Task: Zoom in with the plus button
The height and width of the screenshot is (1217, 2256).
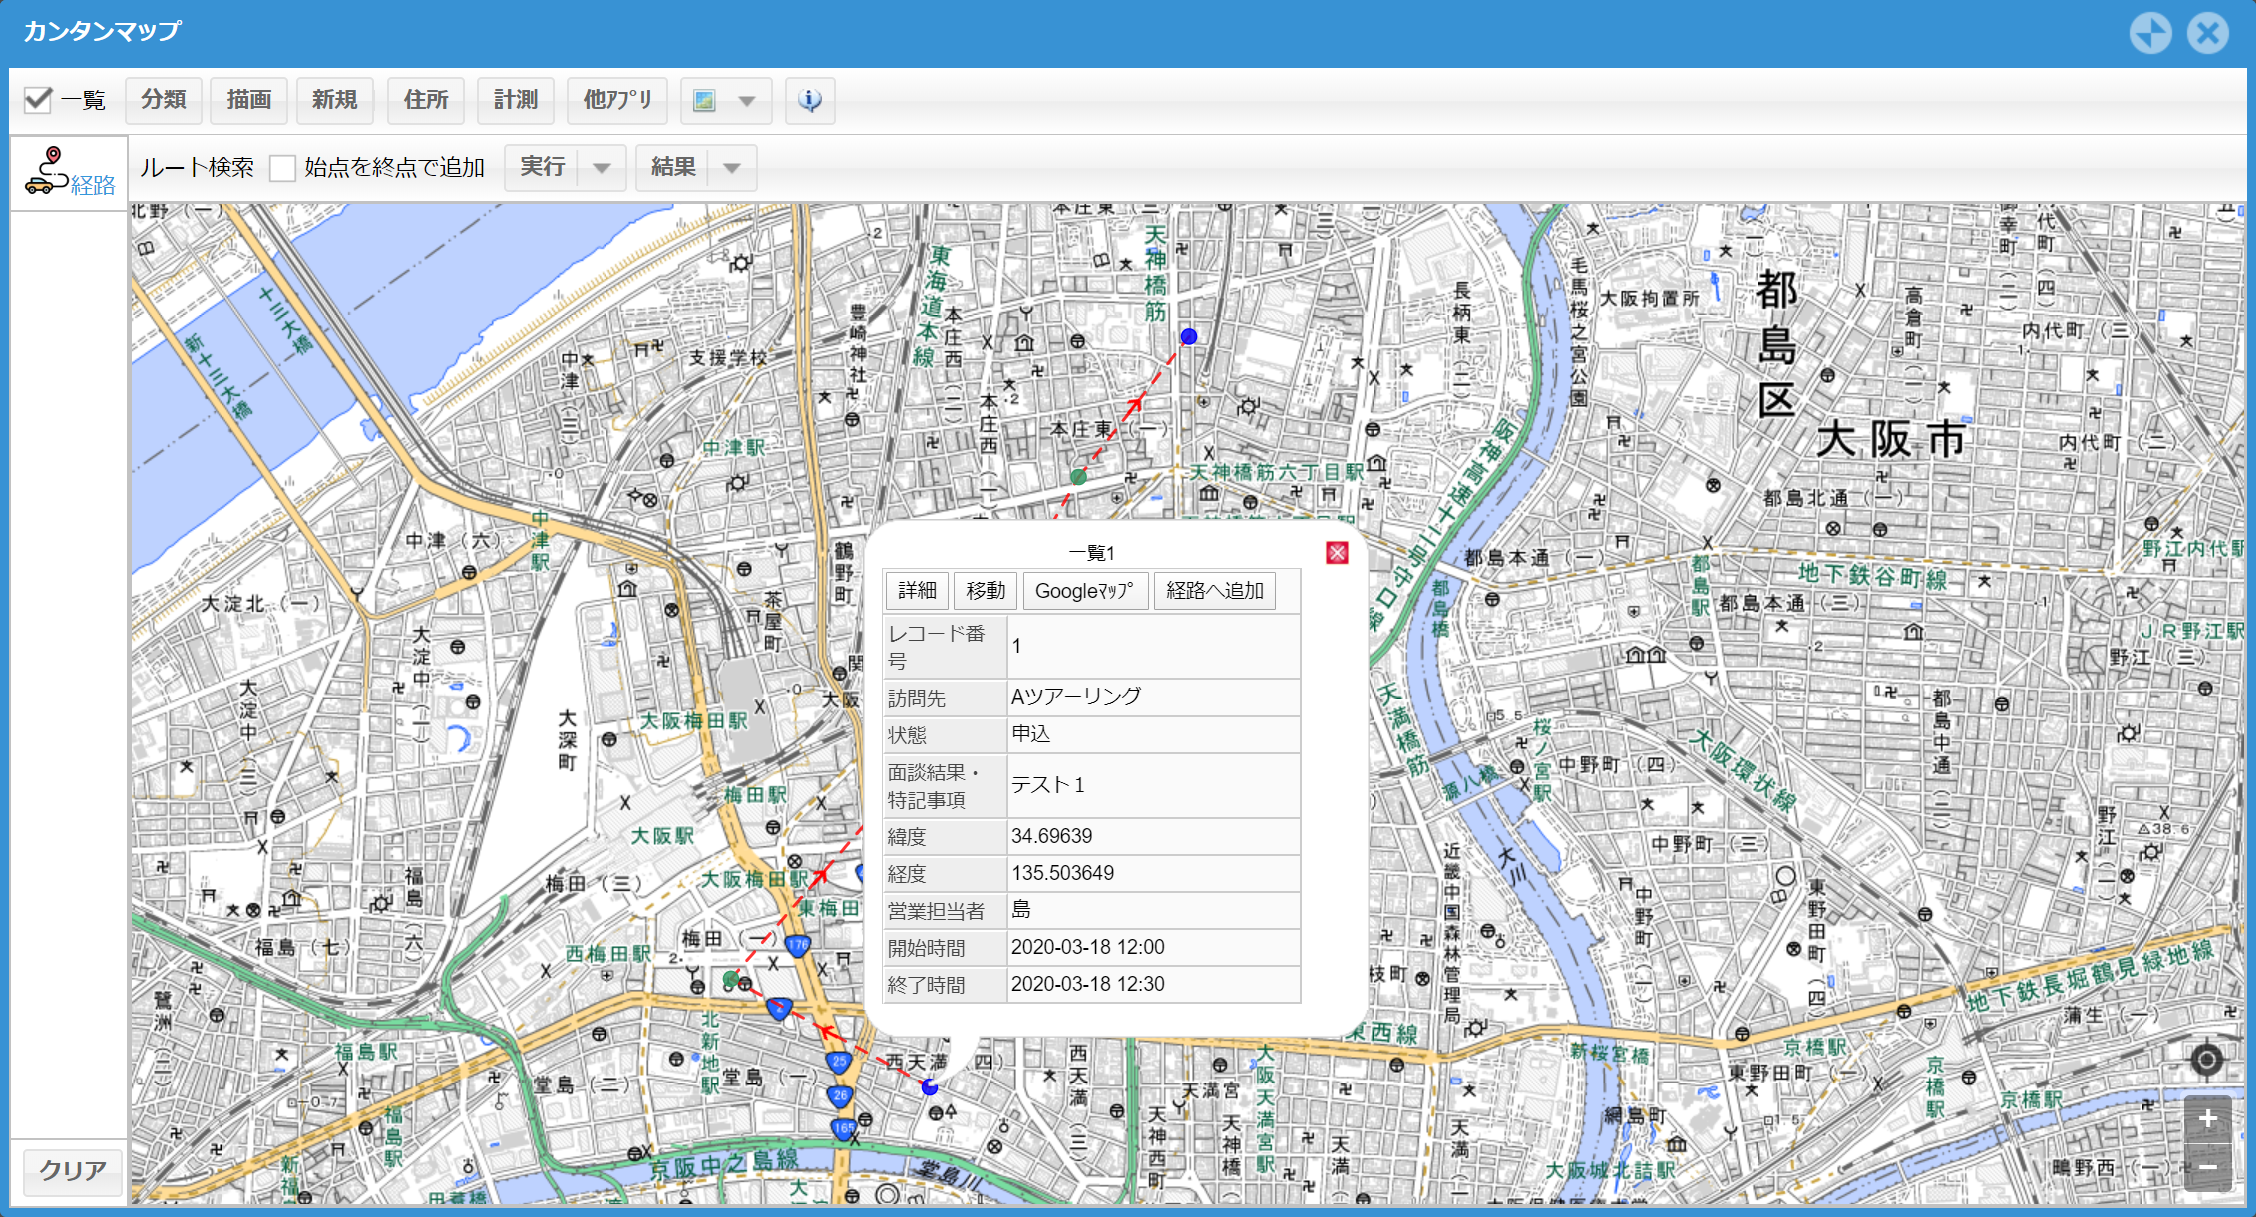Action: coord(2208,1119)
